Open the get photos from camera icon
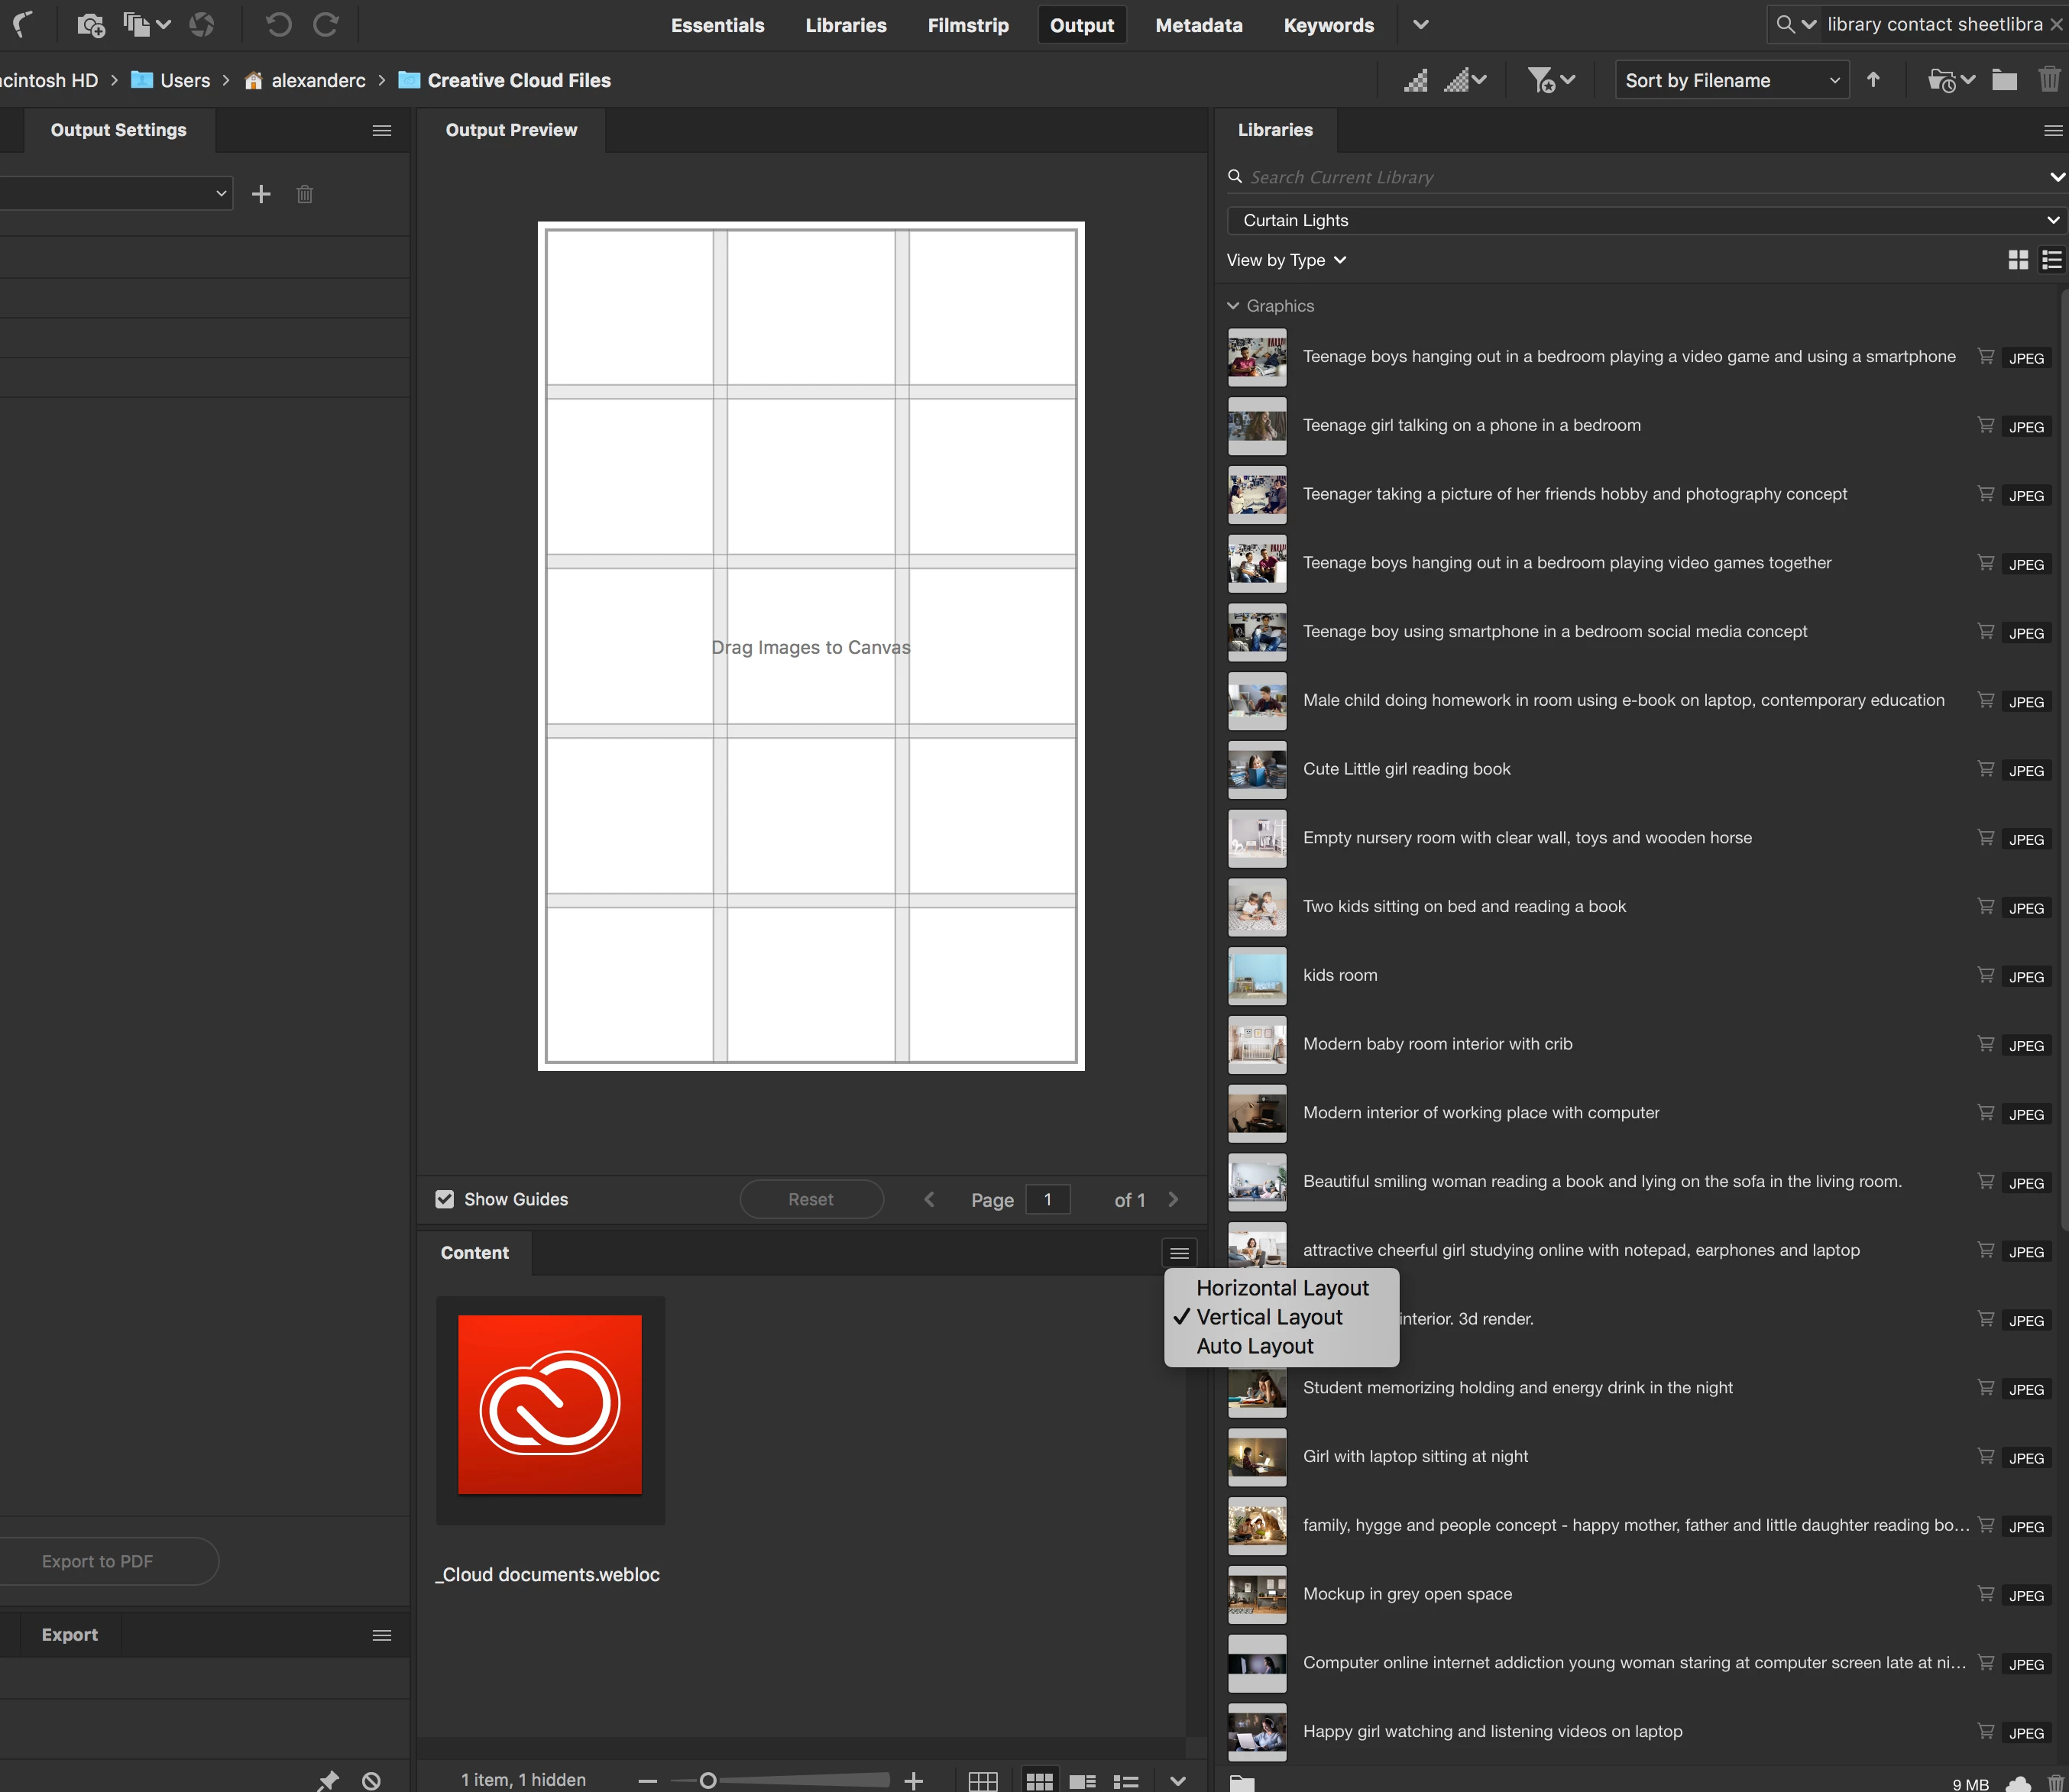The width and height of the screenshot is (2069, 1792). [91, 24]
